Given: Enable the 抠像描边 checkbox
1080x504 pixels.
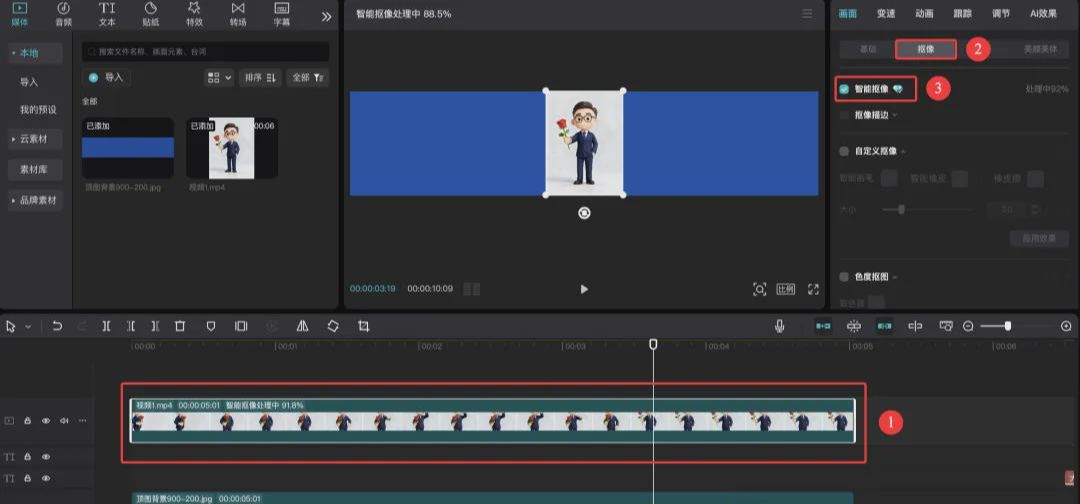Looking at the screenshot, I should click(x=844, y=116).
